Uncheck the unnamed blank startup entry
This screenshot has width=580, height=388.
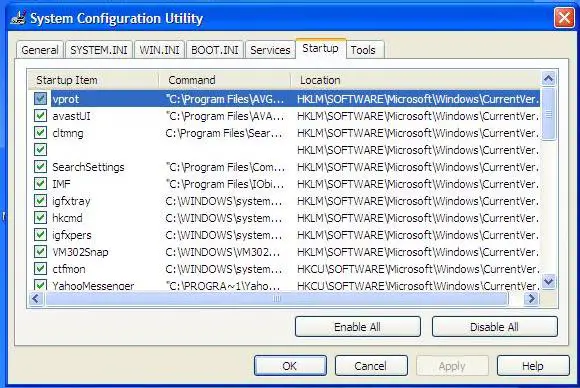[x=40, y=150]
